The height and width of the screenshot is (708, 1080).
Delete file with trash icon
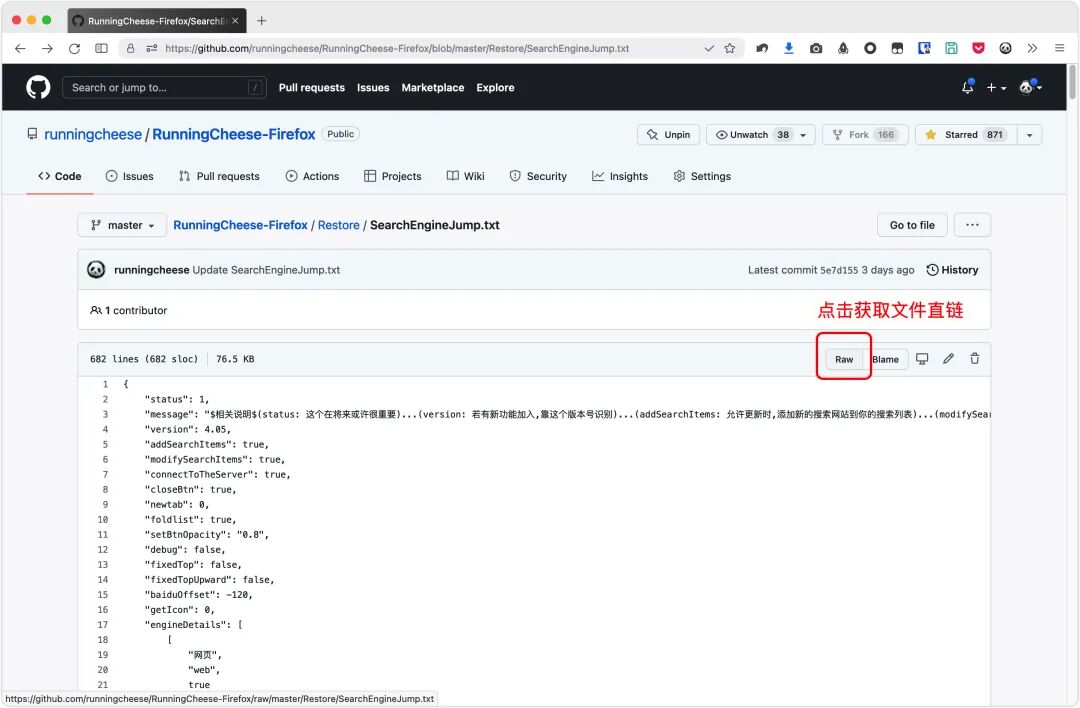pyautogui.click(x=975, y=359)
